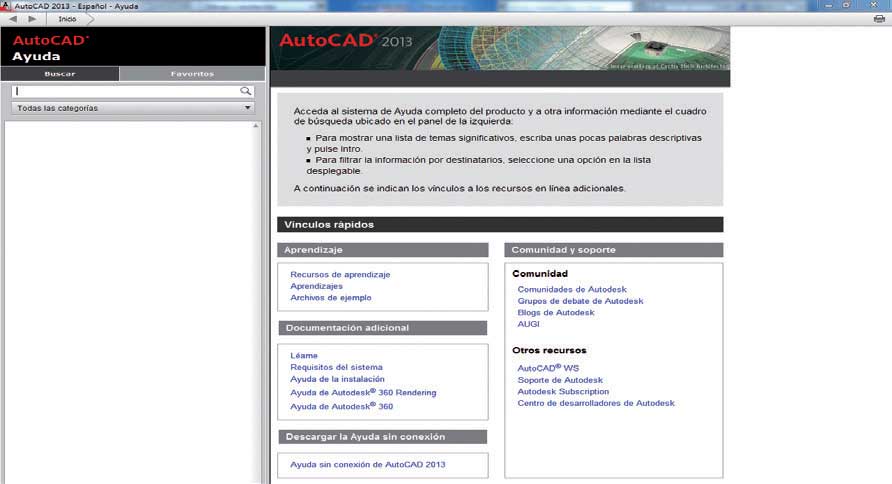The height and width of the screenshot is (484, 892).
Task: Open Ayuda de la instalación link
Action: pyautogui.click(x=337, y=379)
